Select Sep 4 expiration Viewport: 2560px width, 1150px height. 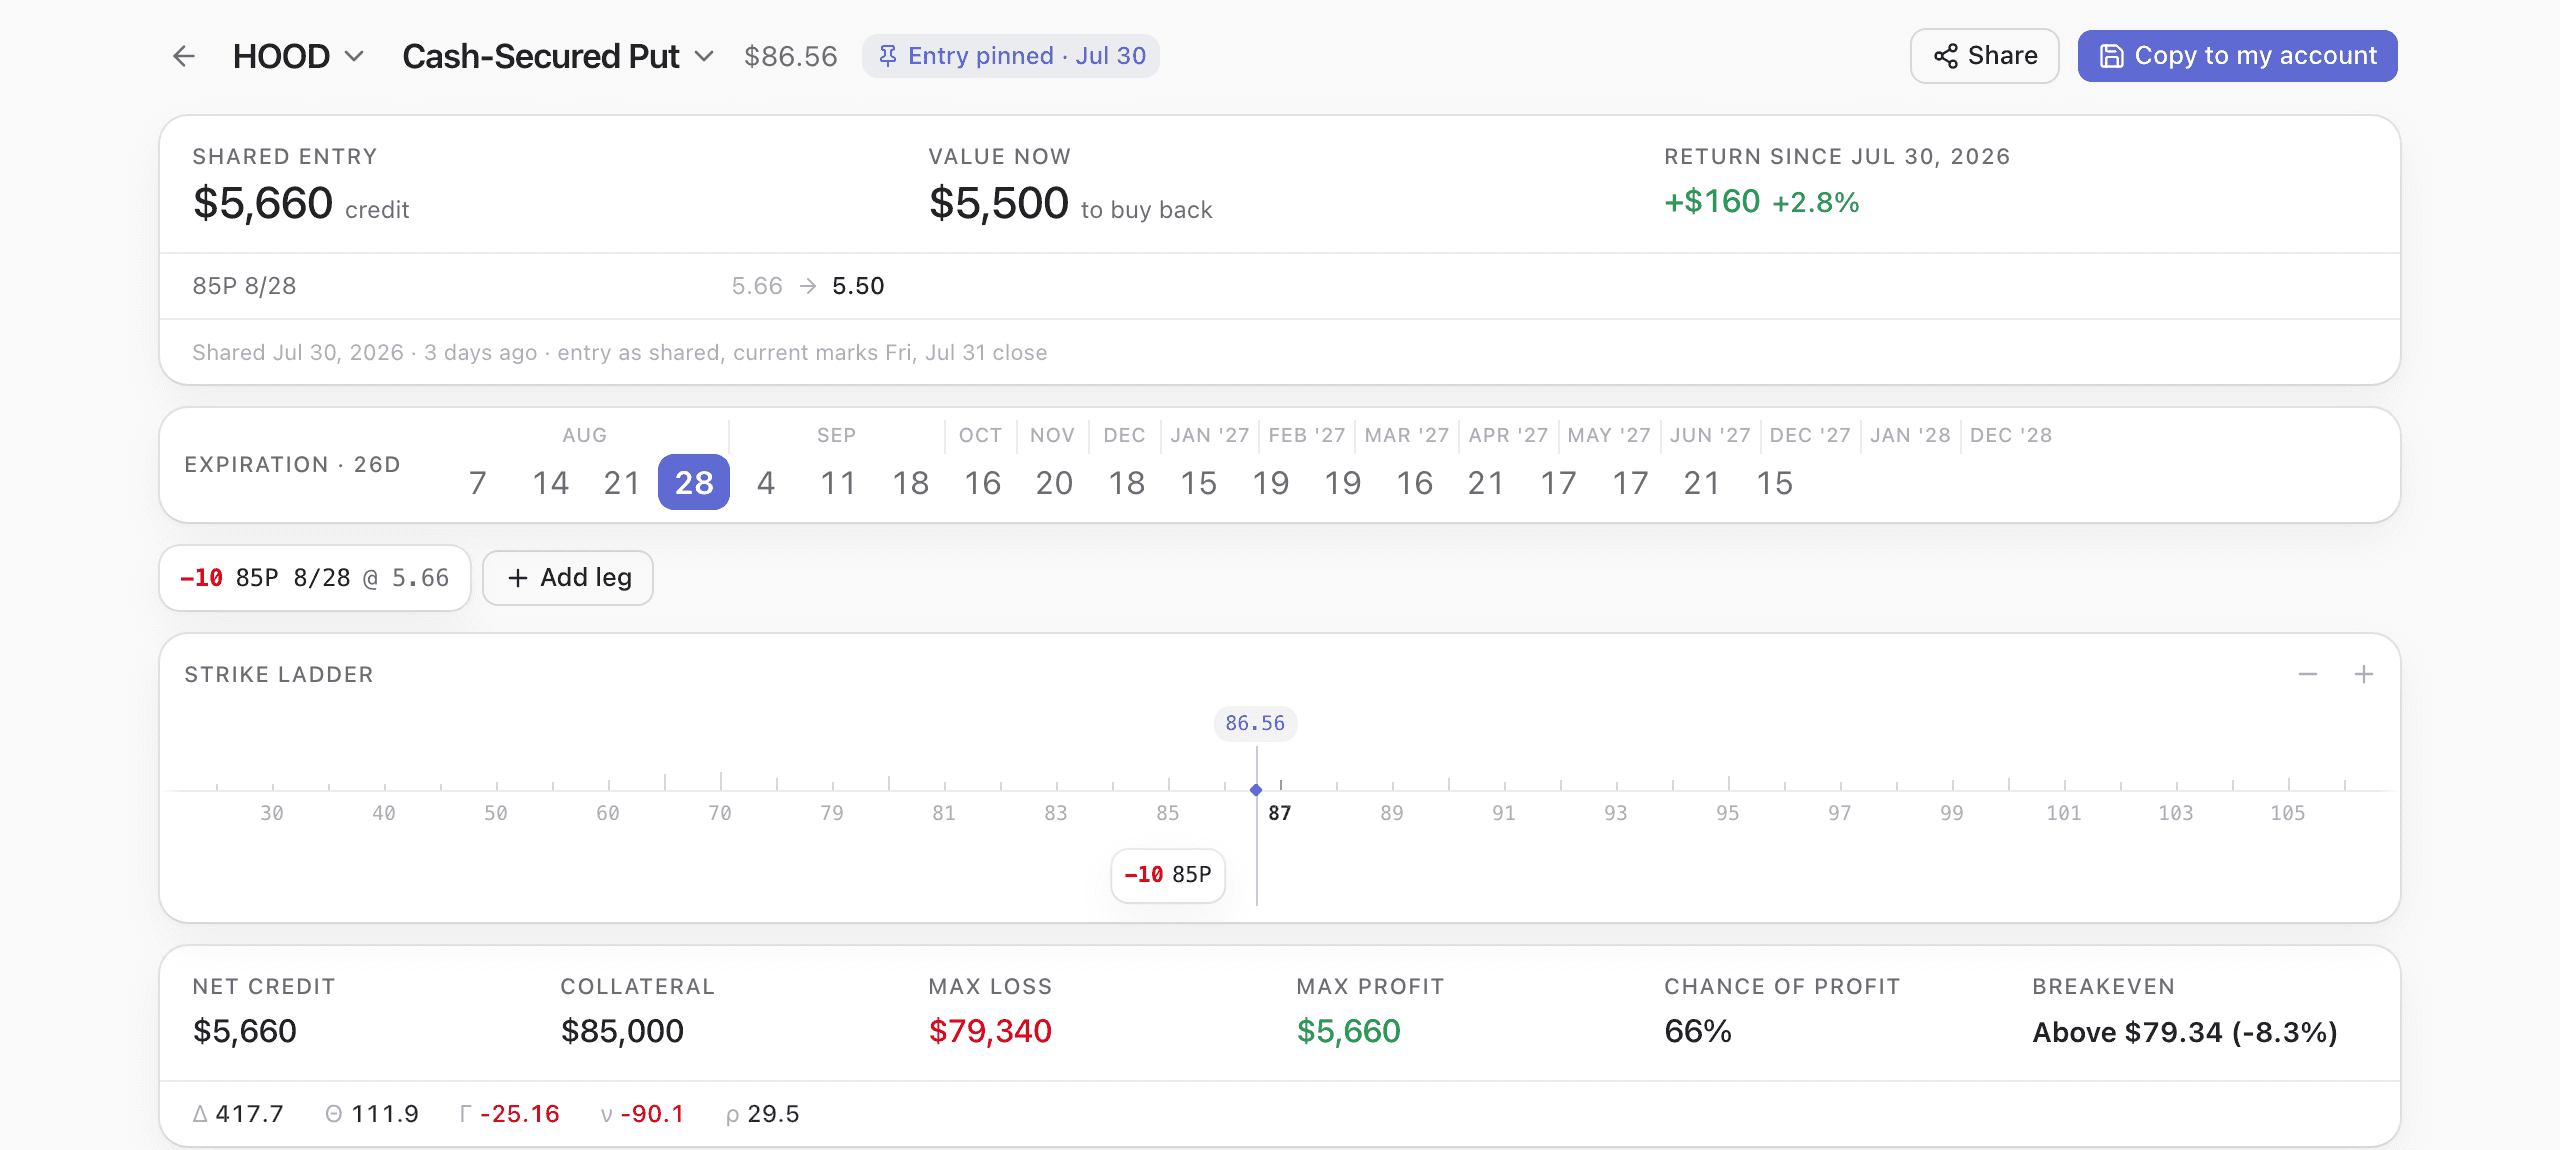766,483
